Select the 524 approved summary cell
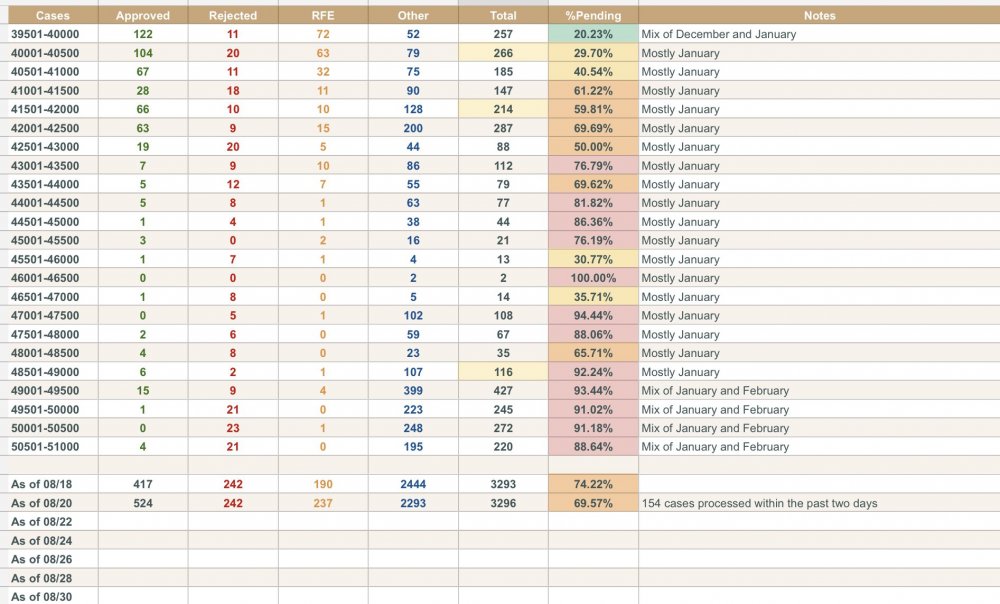 (143, 503)
